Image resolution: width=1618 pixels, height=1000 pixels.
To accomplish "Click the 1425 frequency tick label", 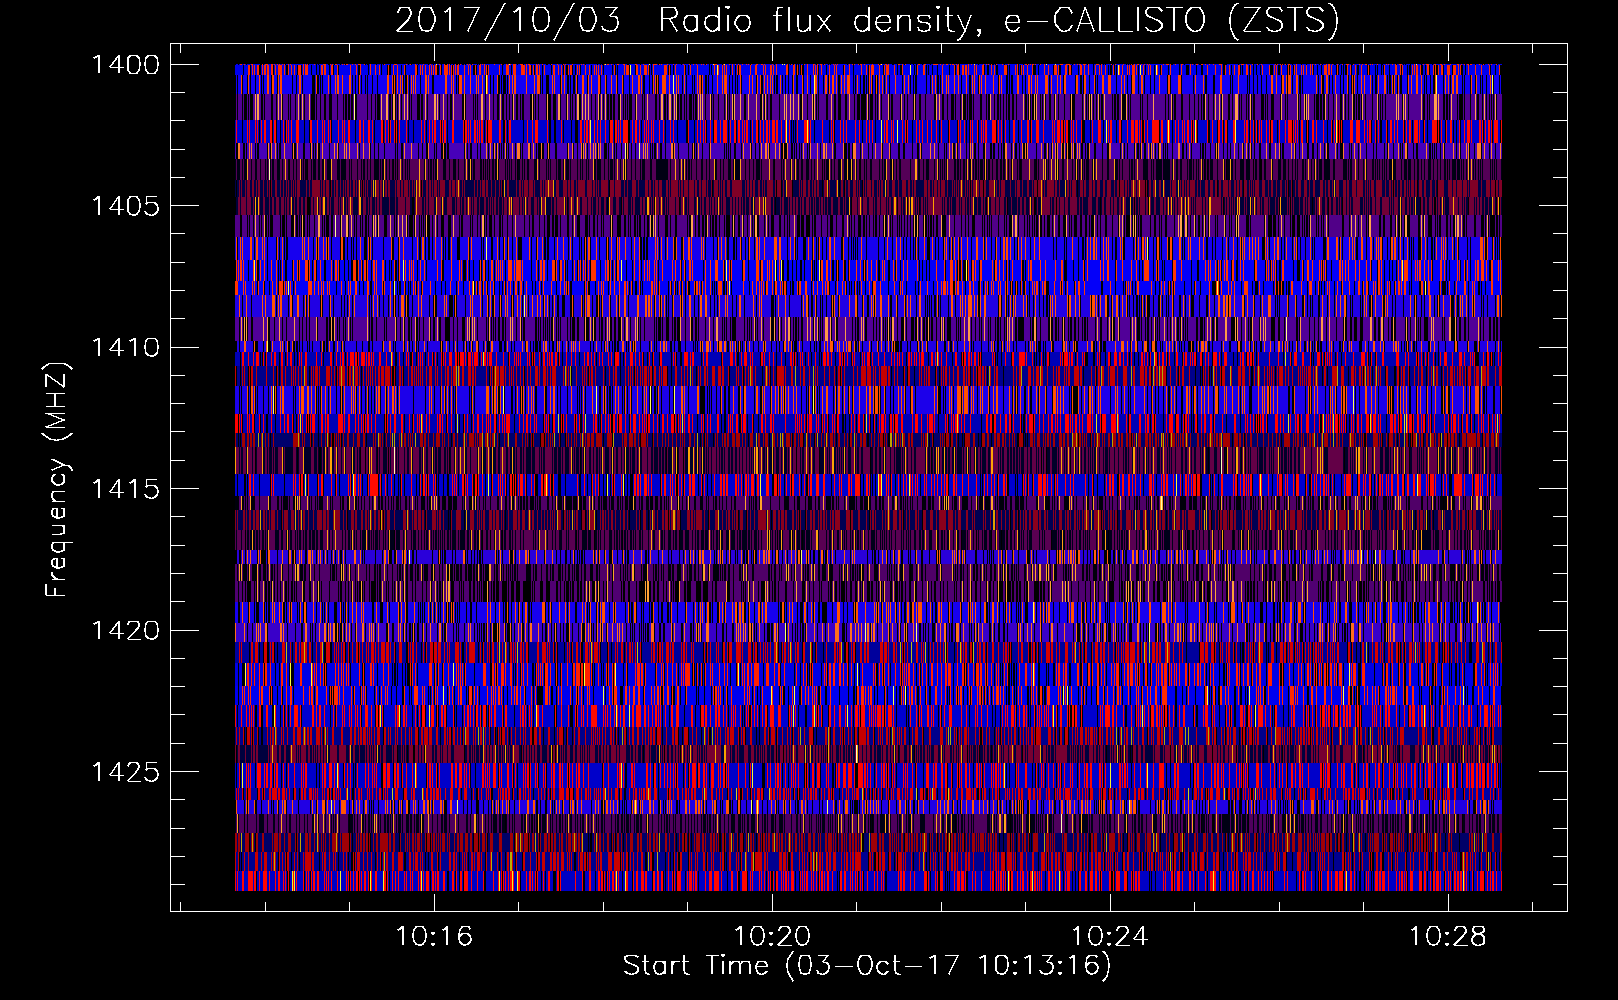I will [125, 772].
